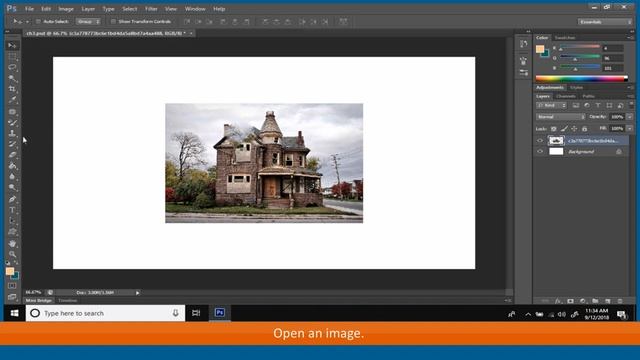The height and width of the screenshot is (360, 640).
Task: Hide the top image layer's eye icon
Action: 540,141
